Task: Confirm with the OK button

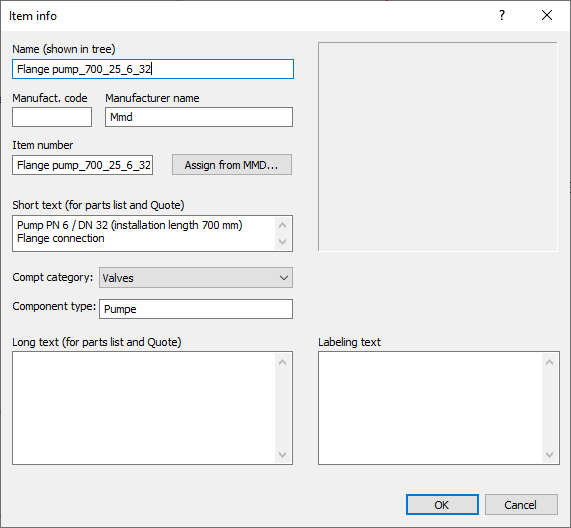Action: coord(442,505)
